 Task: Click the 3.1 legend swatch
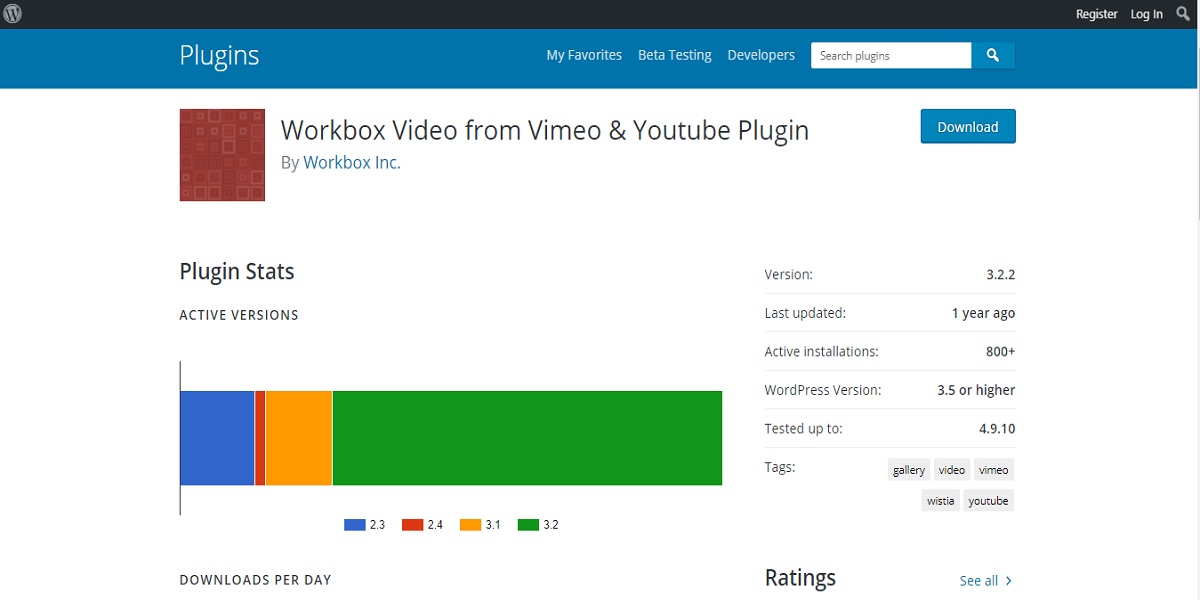point(471,525)
